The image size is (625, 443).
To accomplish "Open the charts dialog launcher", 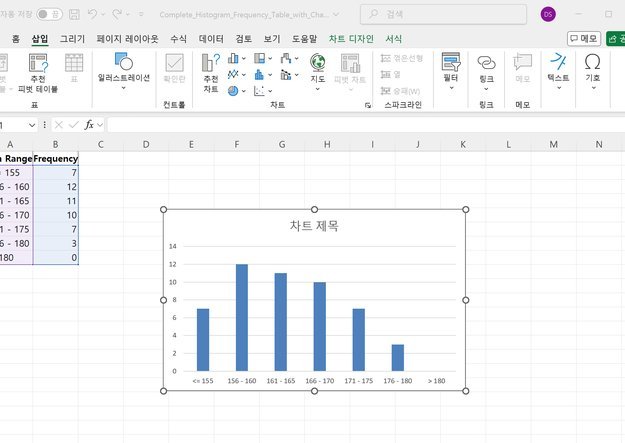I will [368, 105].
